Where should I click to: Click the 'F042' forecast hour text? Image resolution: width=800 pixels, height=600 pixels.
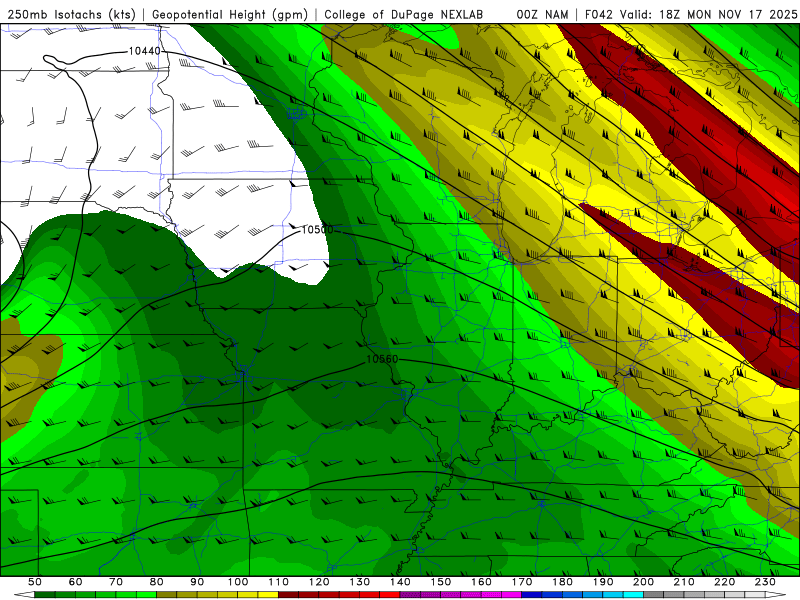coord(599,14)
